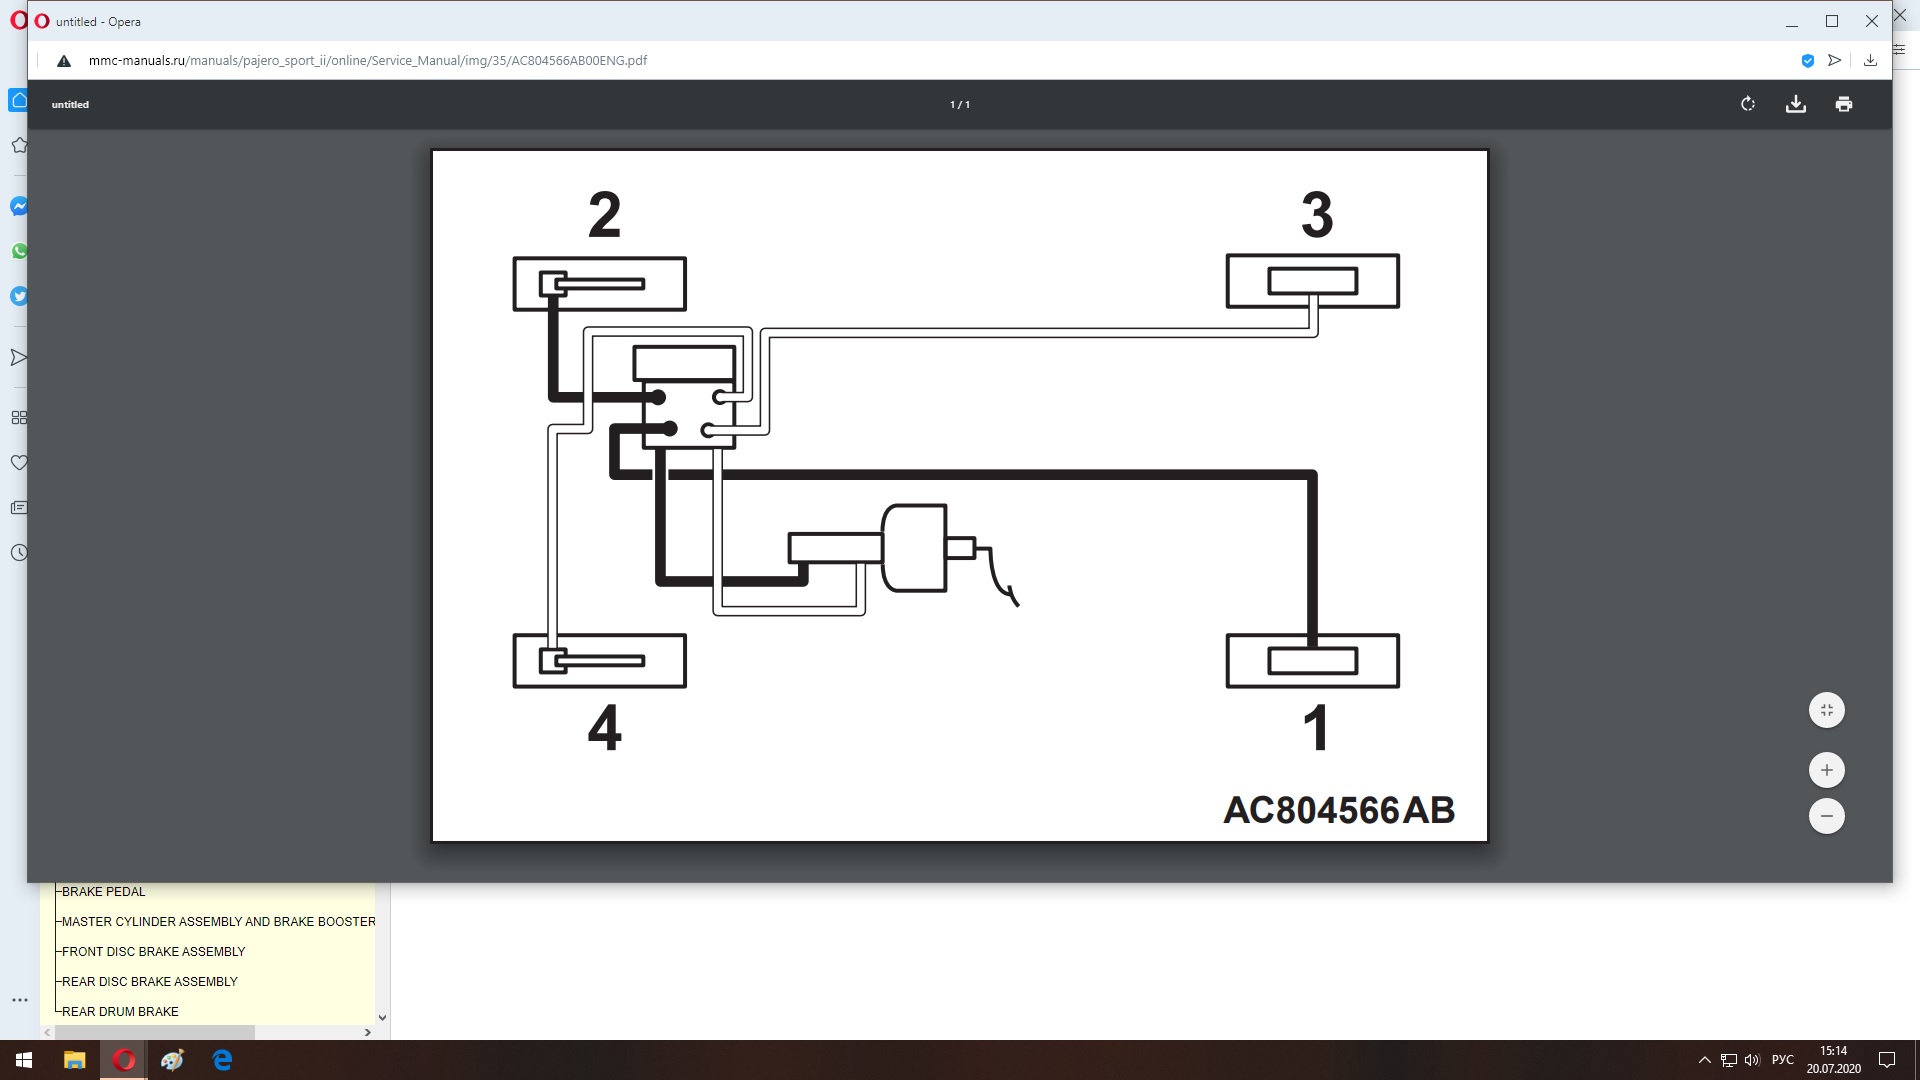This screenshot has width=1920, height=1080.
Task: Click the address bar URL
Action: coord(367,60)
